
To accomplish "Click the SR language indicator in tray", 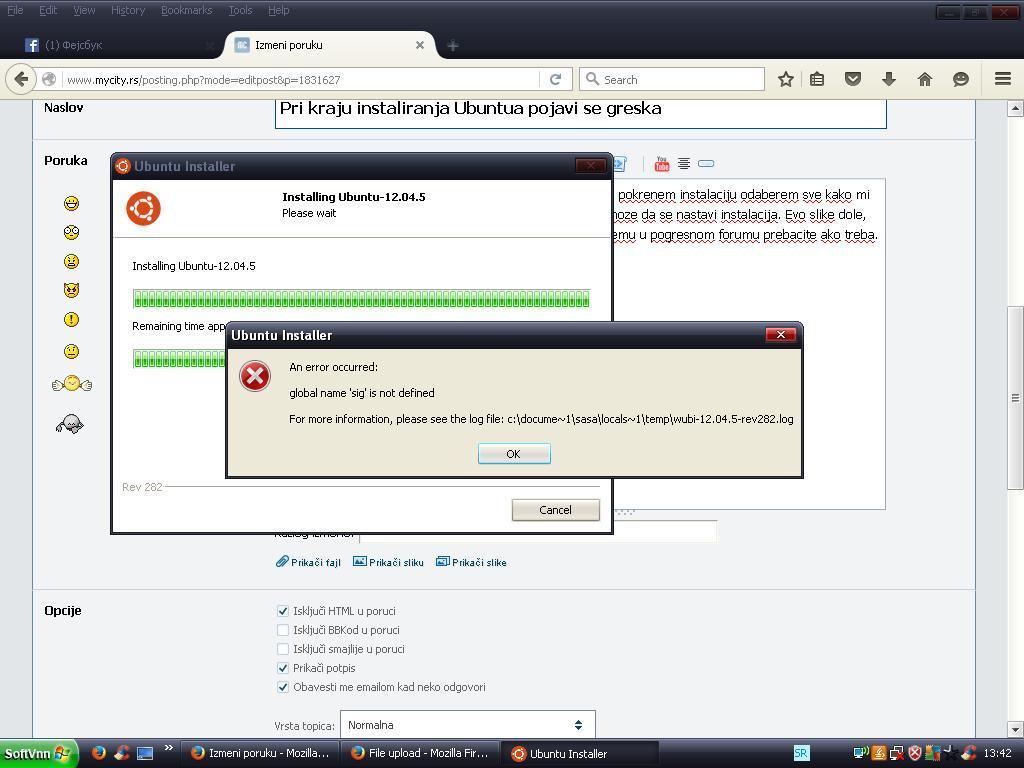I will [x=801, y=753].
